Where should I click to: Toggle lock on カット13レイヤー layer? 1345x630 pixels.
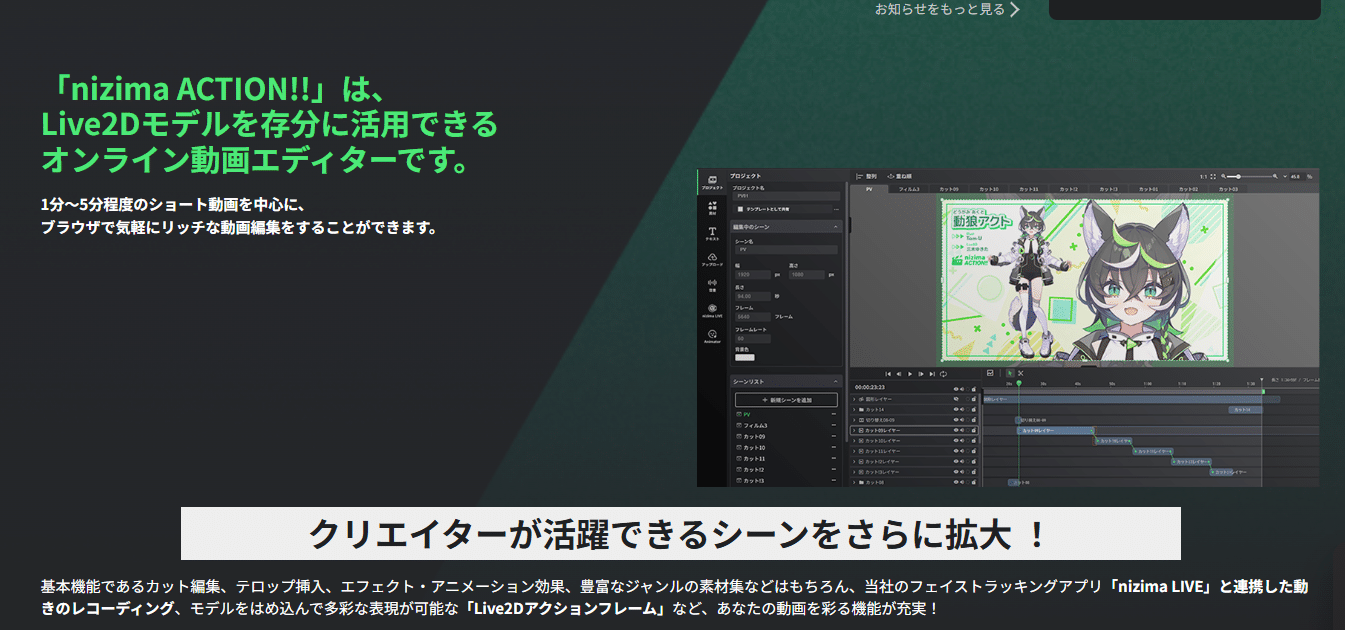pos(973,471)
